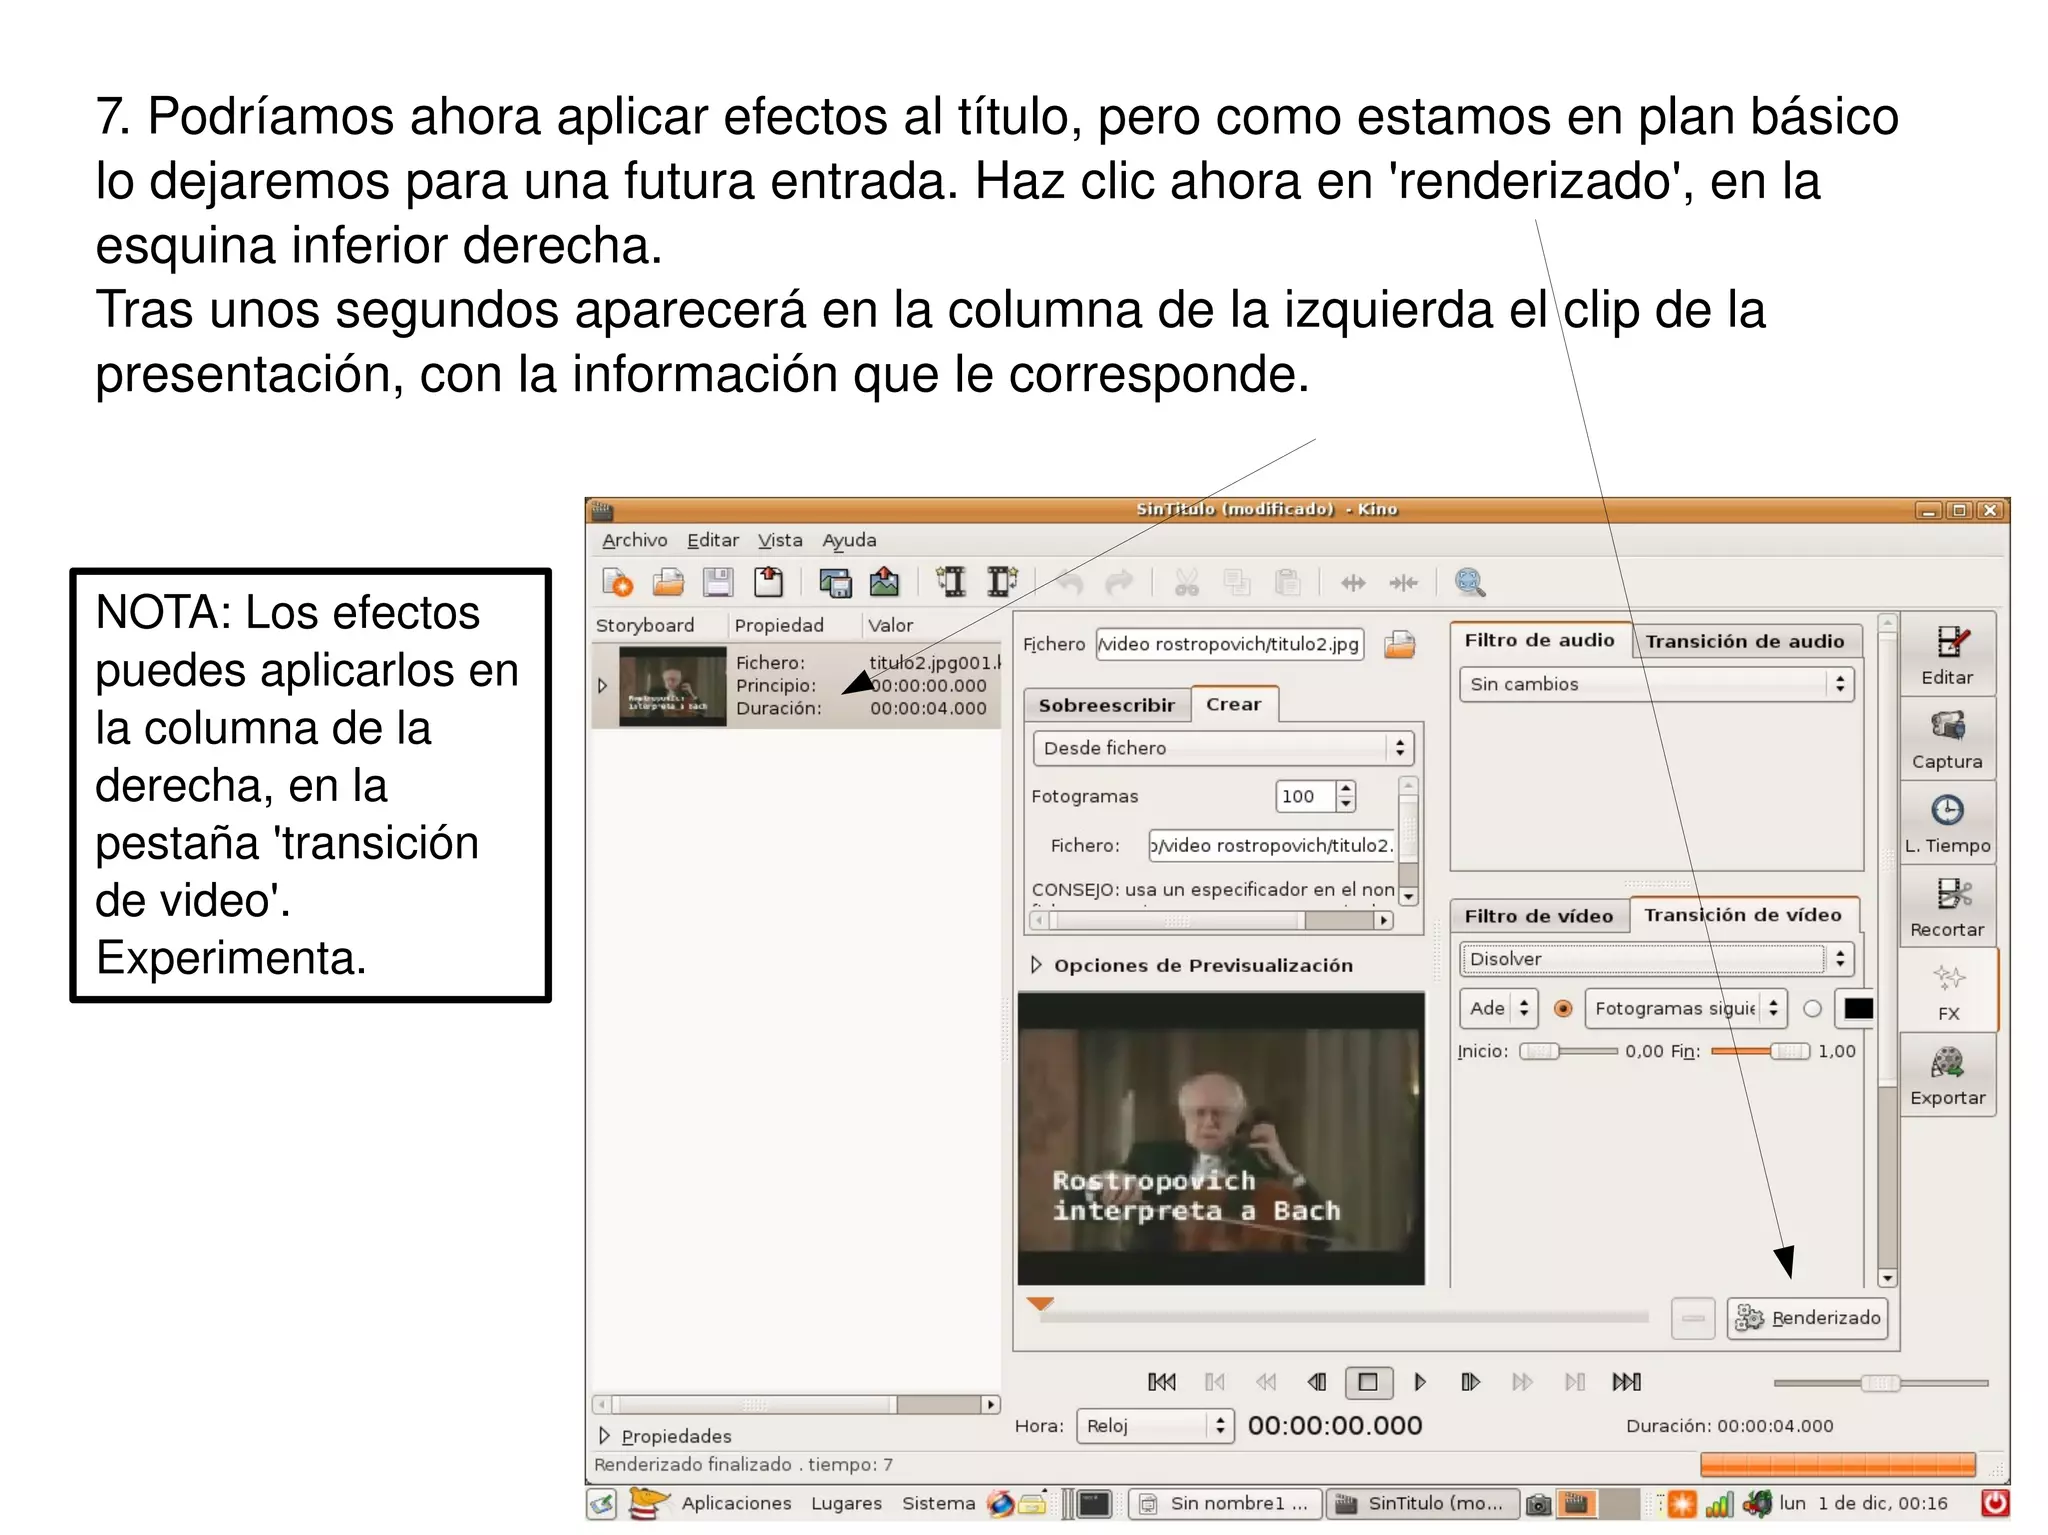Click the black color swatch
The width and height of the screenshot is (2048, 1535).
[x=1858, y=1008]
